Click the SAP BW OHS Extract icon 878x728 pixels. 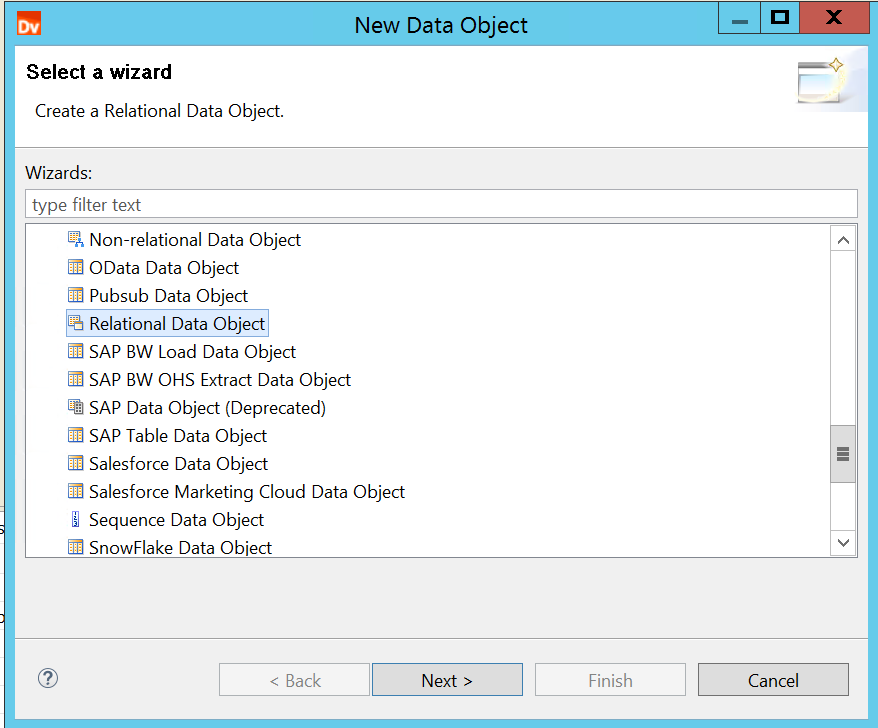tap(75, 380)
